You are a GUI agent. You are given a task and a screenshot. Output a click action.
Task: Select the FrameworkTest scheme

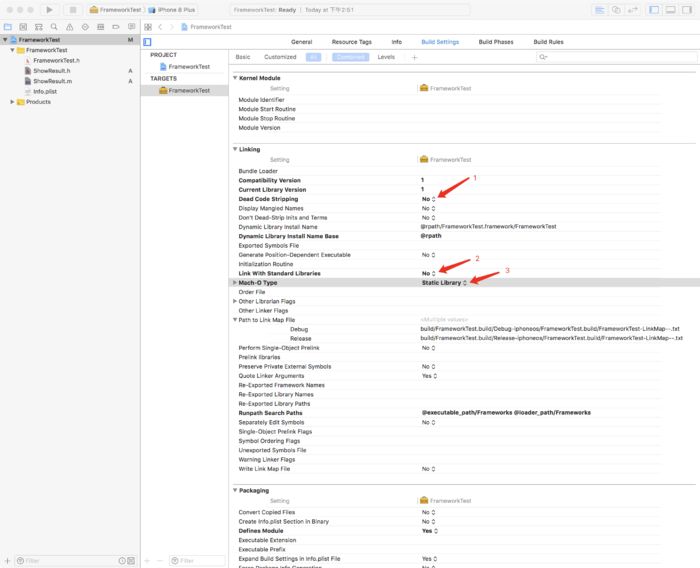coord(116,10)
